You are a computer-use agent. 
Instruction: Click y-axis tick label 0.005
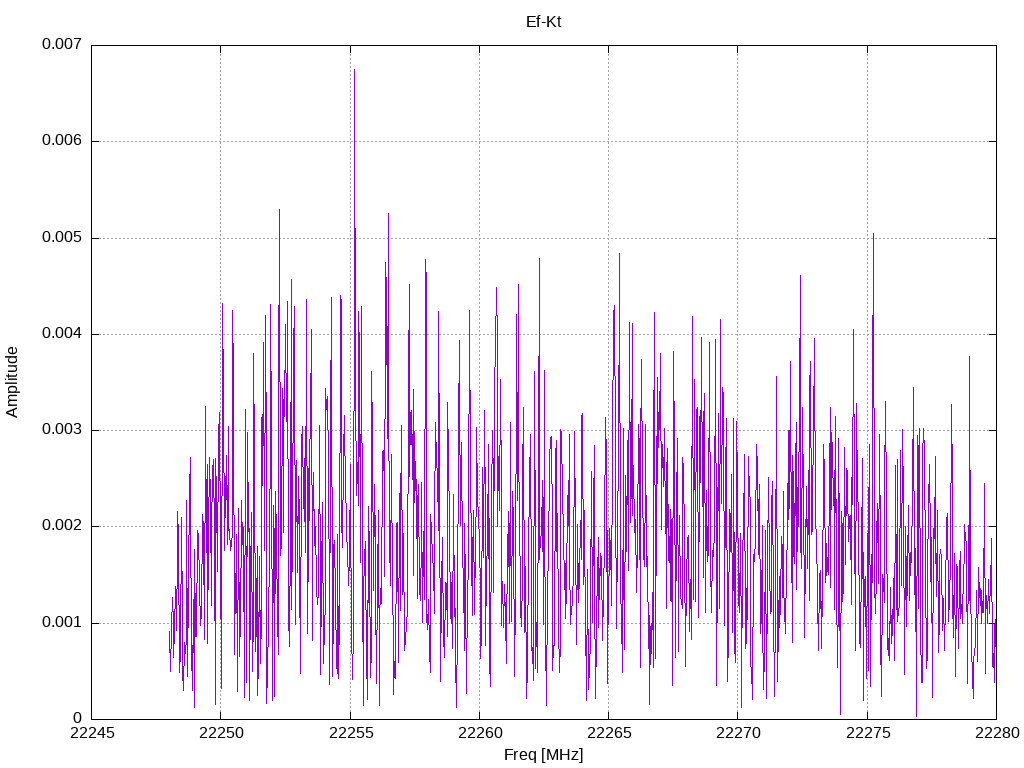(x=62, y=237)
